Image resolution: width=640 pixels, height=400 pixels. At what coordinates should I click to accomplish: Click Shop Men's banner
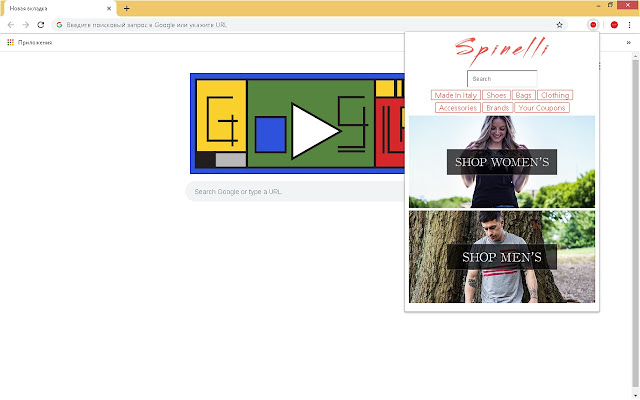pyautogui.click(x=502, y=257)
